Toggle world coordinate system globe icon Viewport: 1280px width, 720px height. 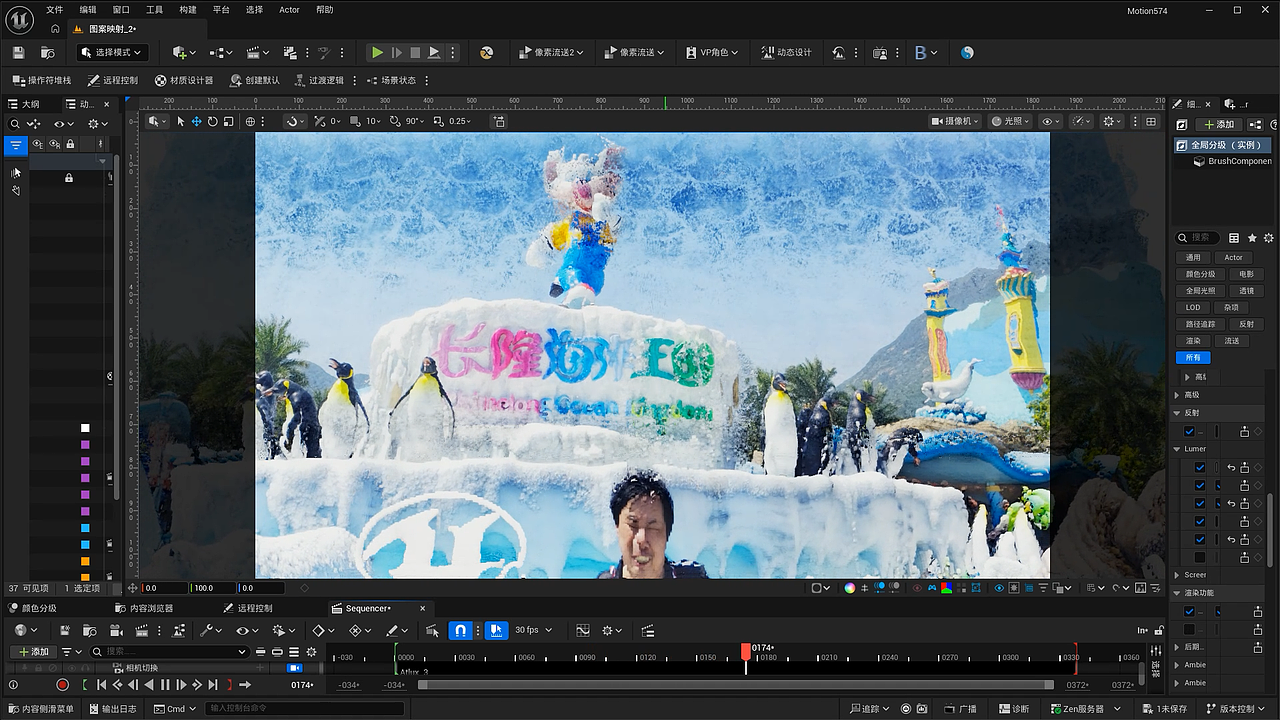click(251, 121)
